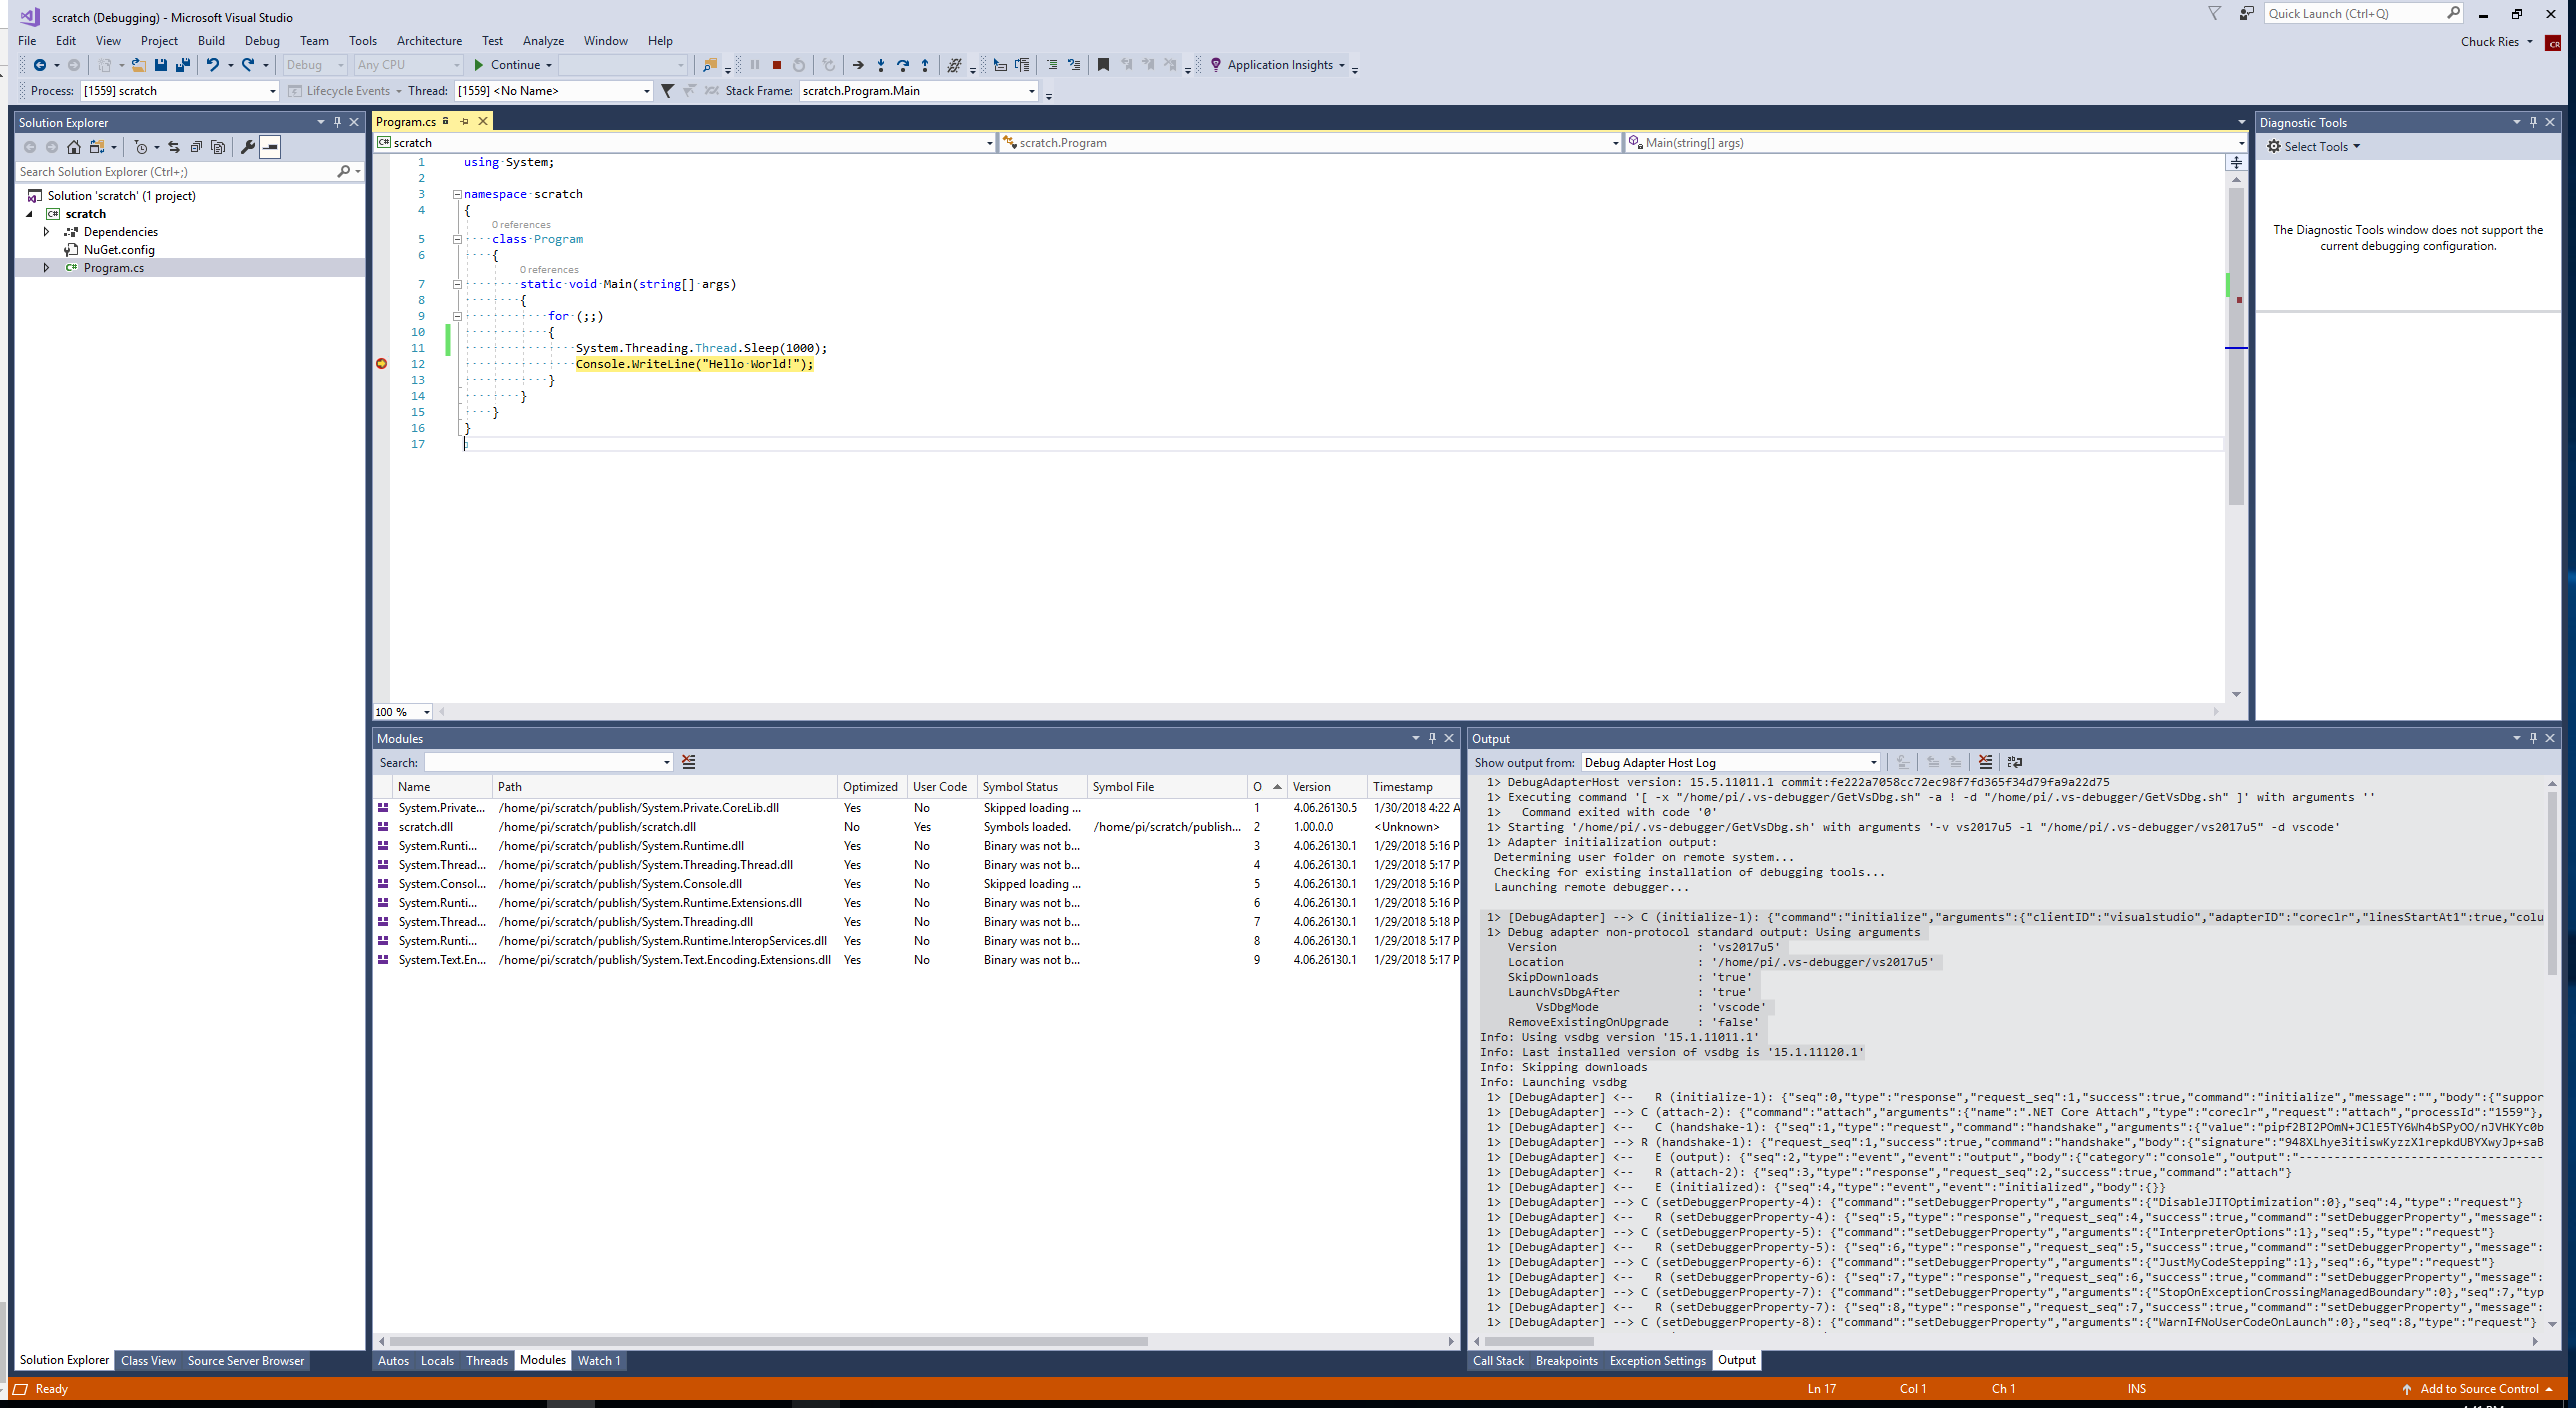This screenshot has height=1408, width=2576.
Task: Click the Step Over icon
Action: tap(902, 65)
